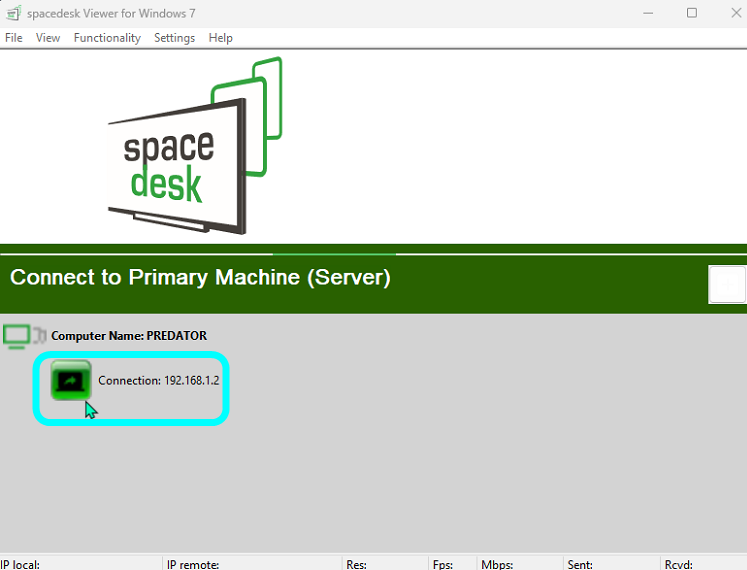Click the plus button to add a server
747x570 pixels.
click(727, 285)
